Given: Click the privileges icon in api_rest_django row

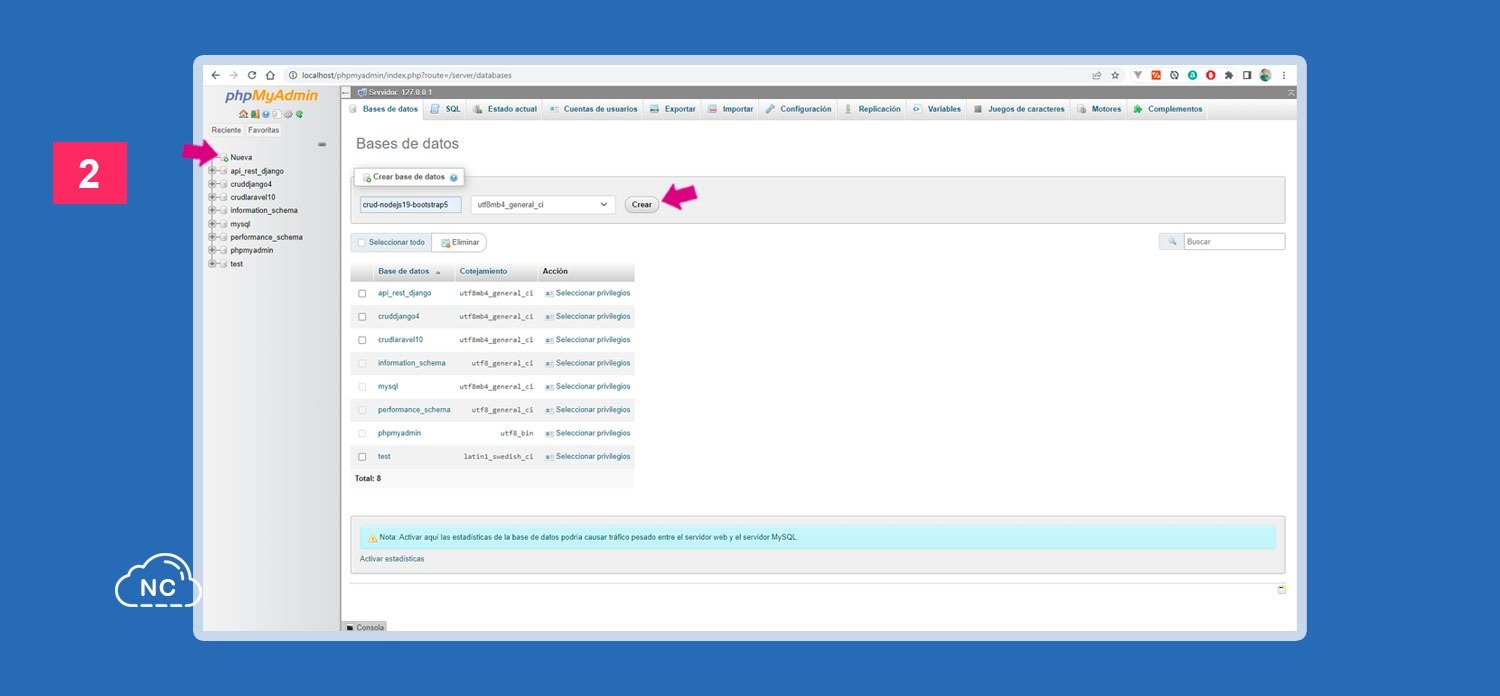Looking at the screenshot, I should coord(549,294).
